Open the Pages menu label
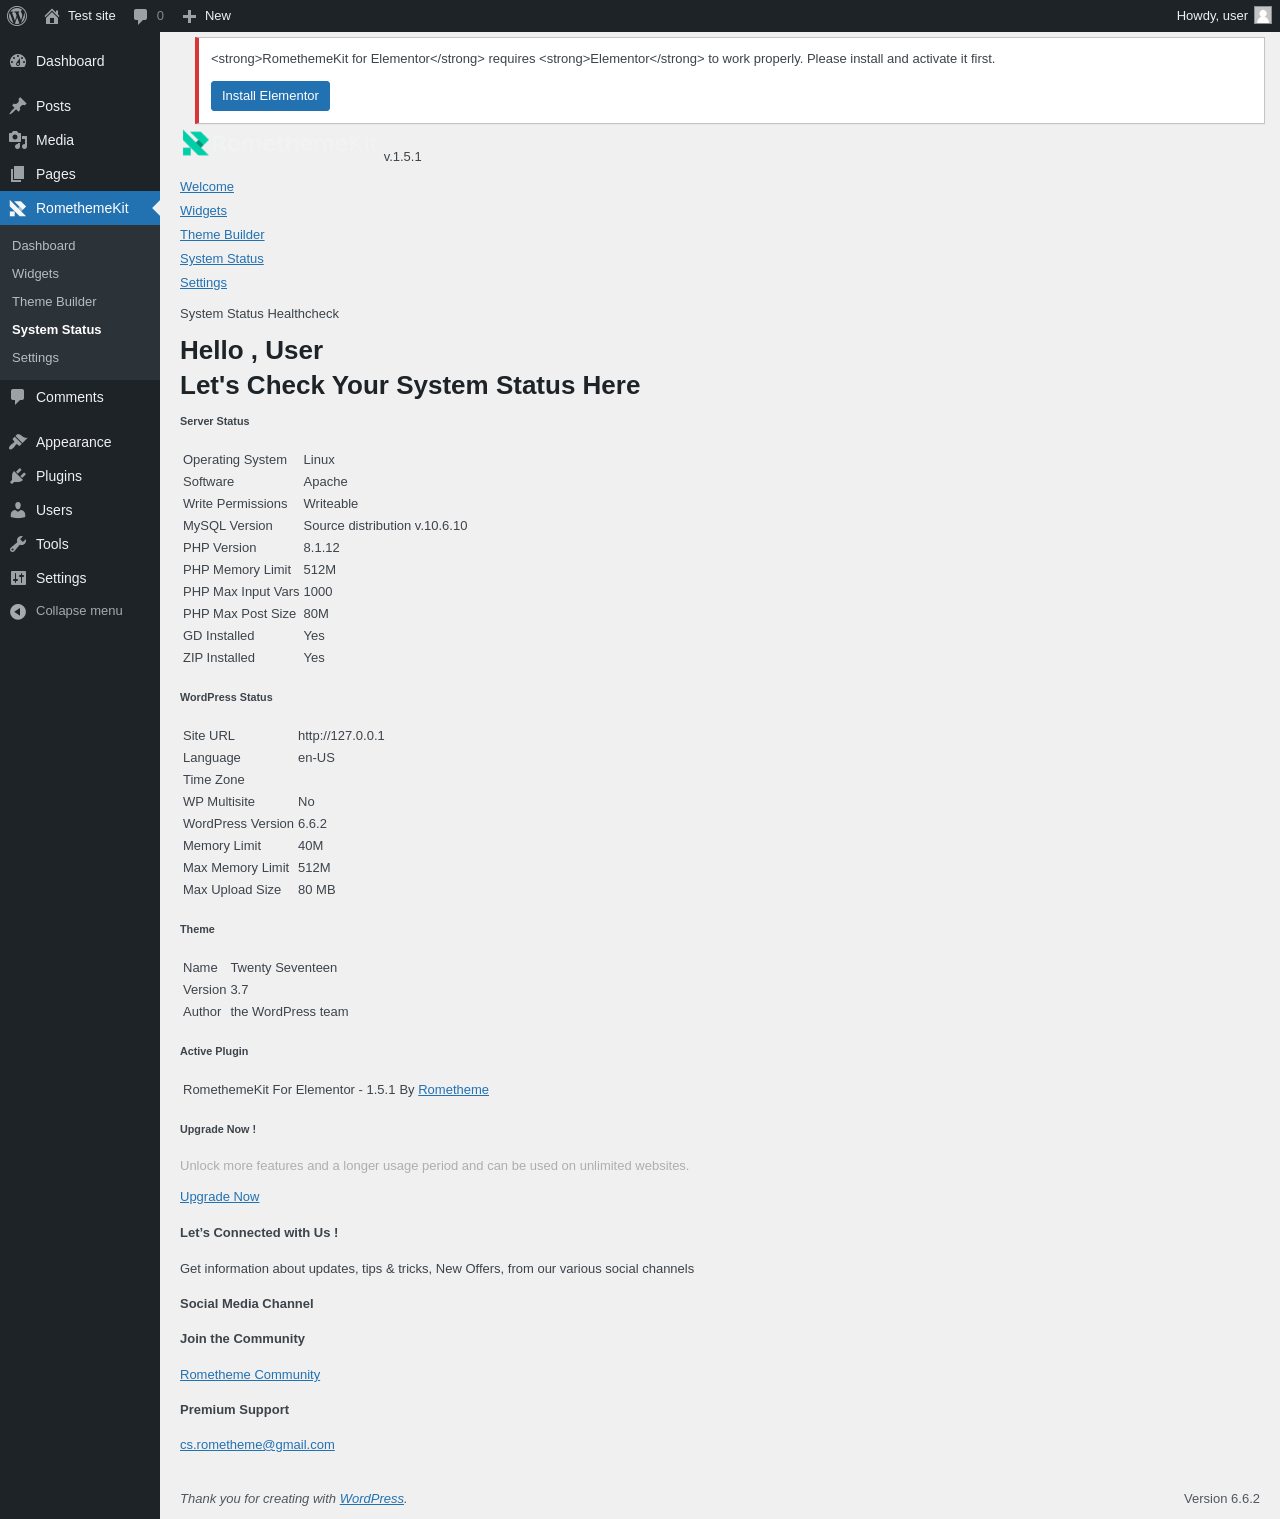 tap(56, 174)
